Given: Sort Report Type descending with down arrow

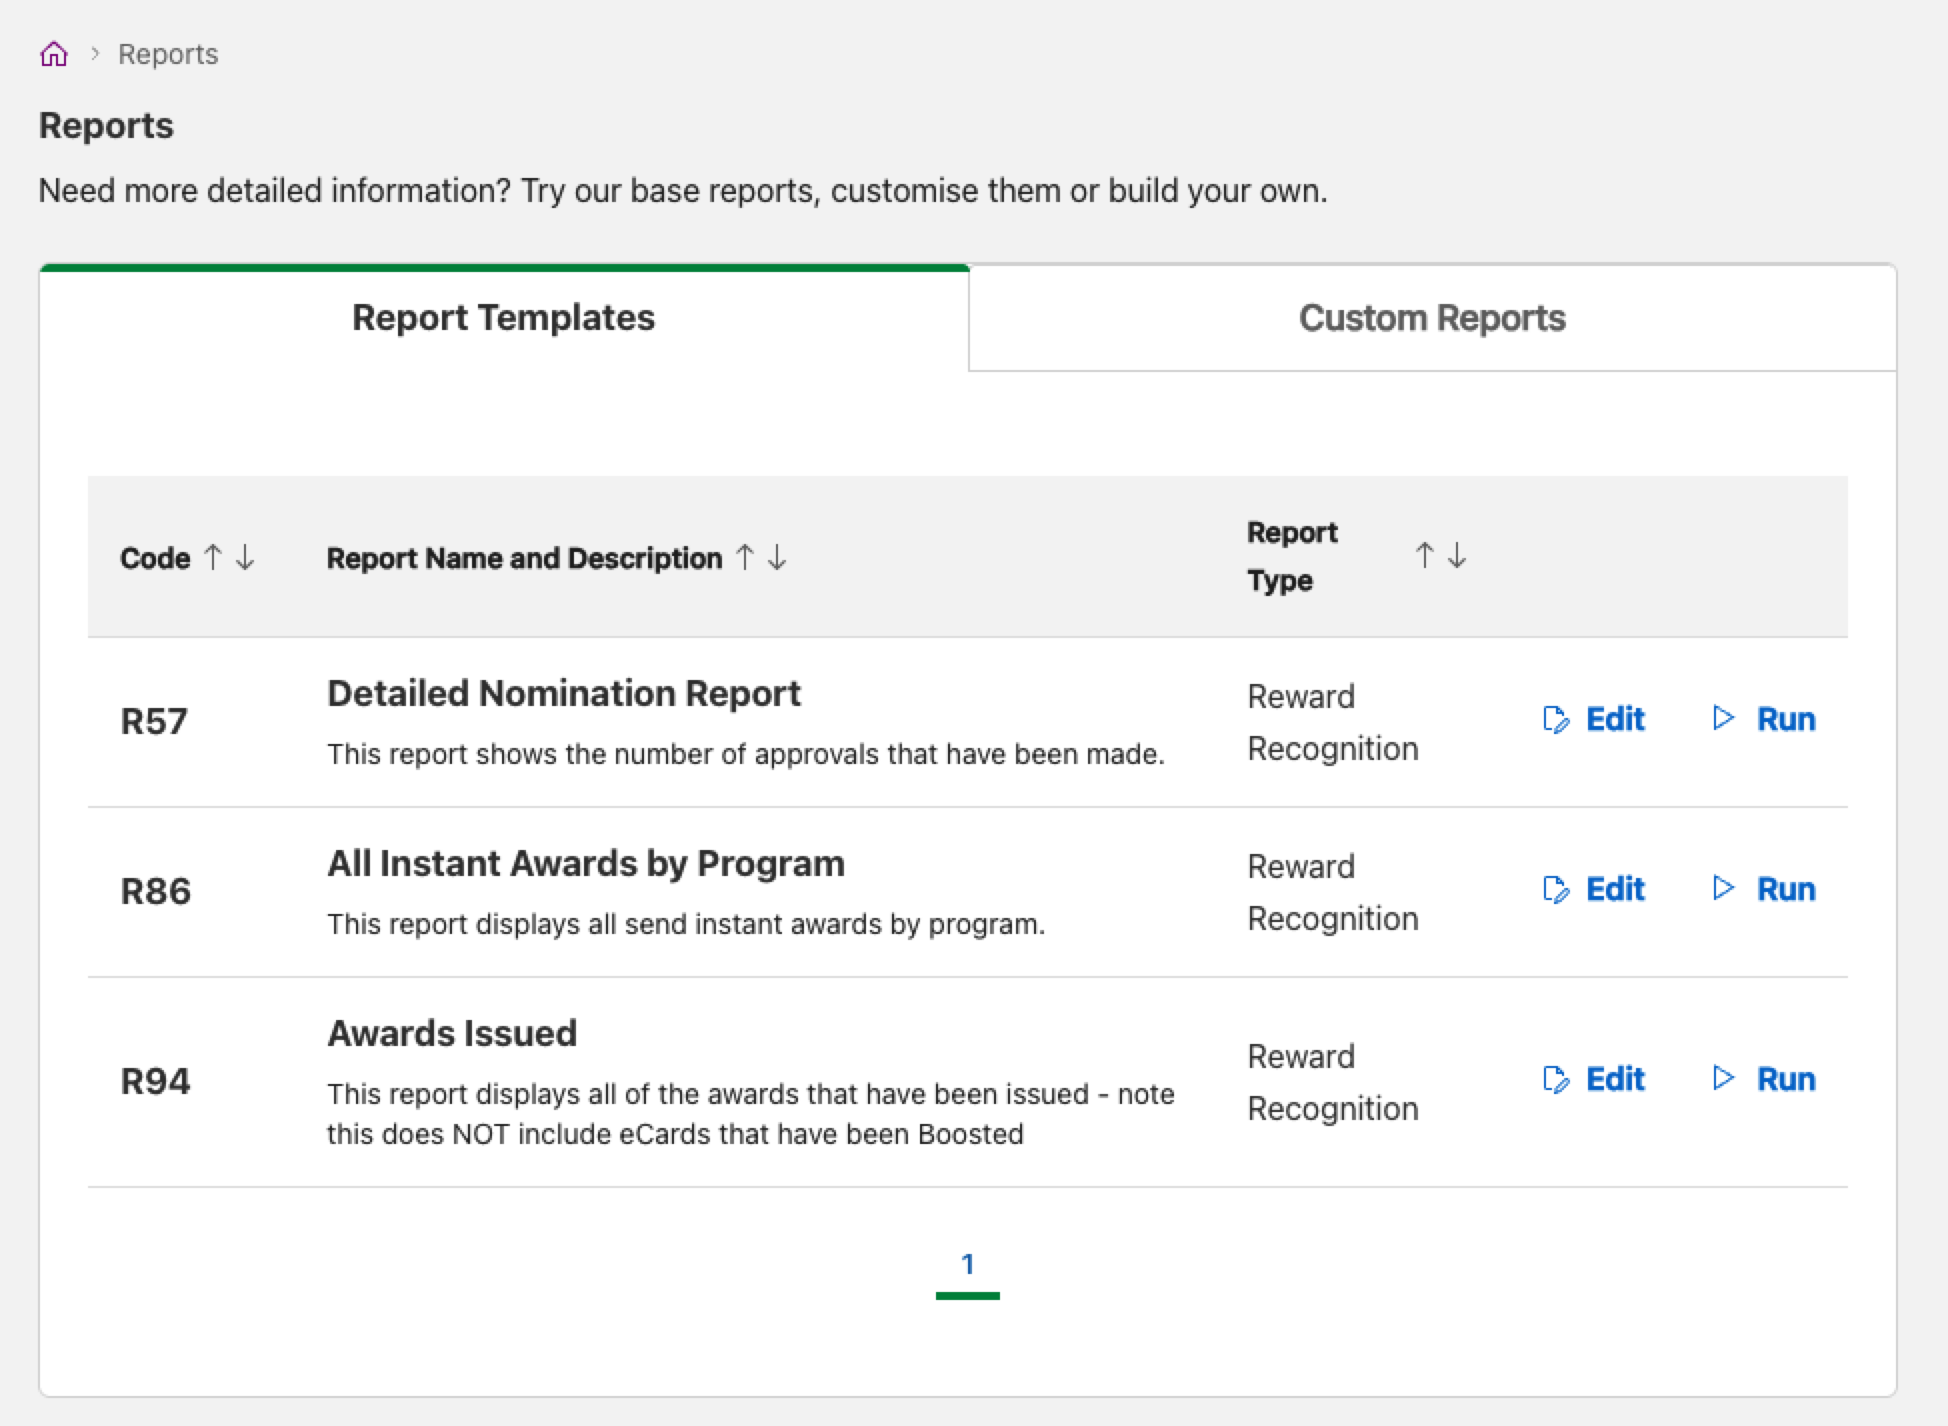Looking at the screenshot, I should coord(1457,555).
